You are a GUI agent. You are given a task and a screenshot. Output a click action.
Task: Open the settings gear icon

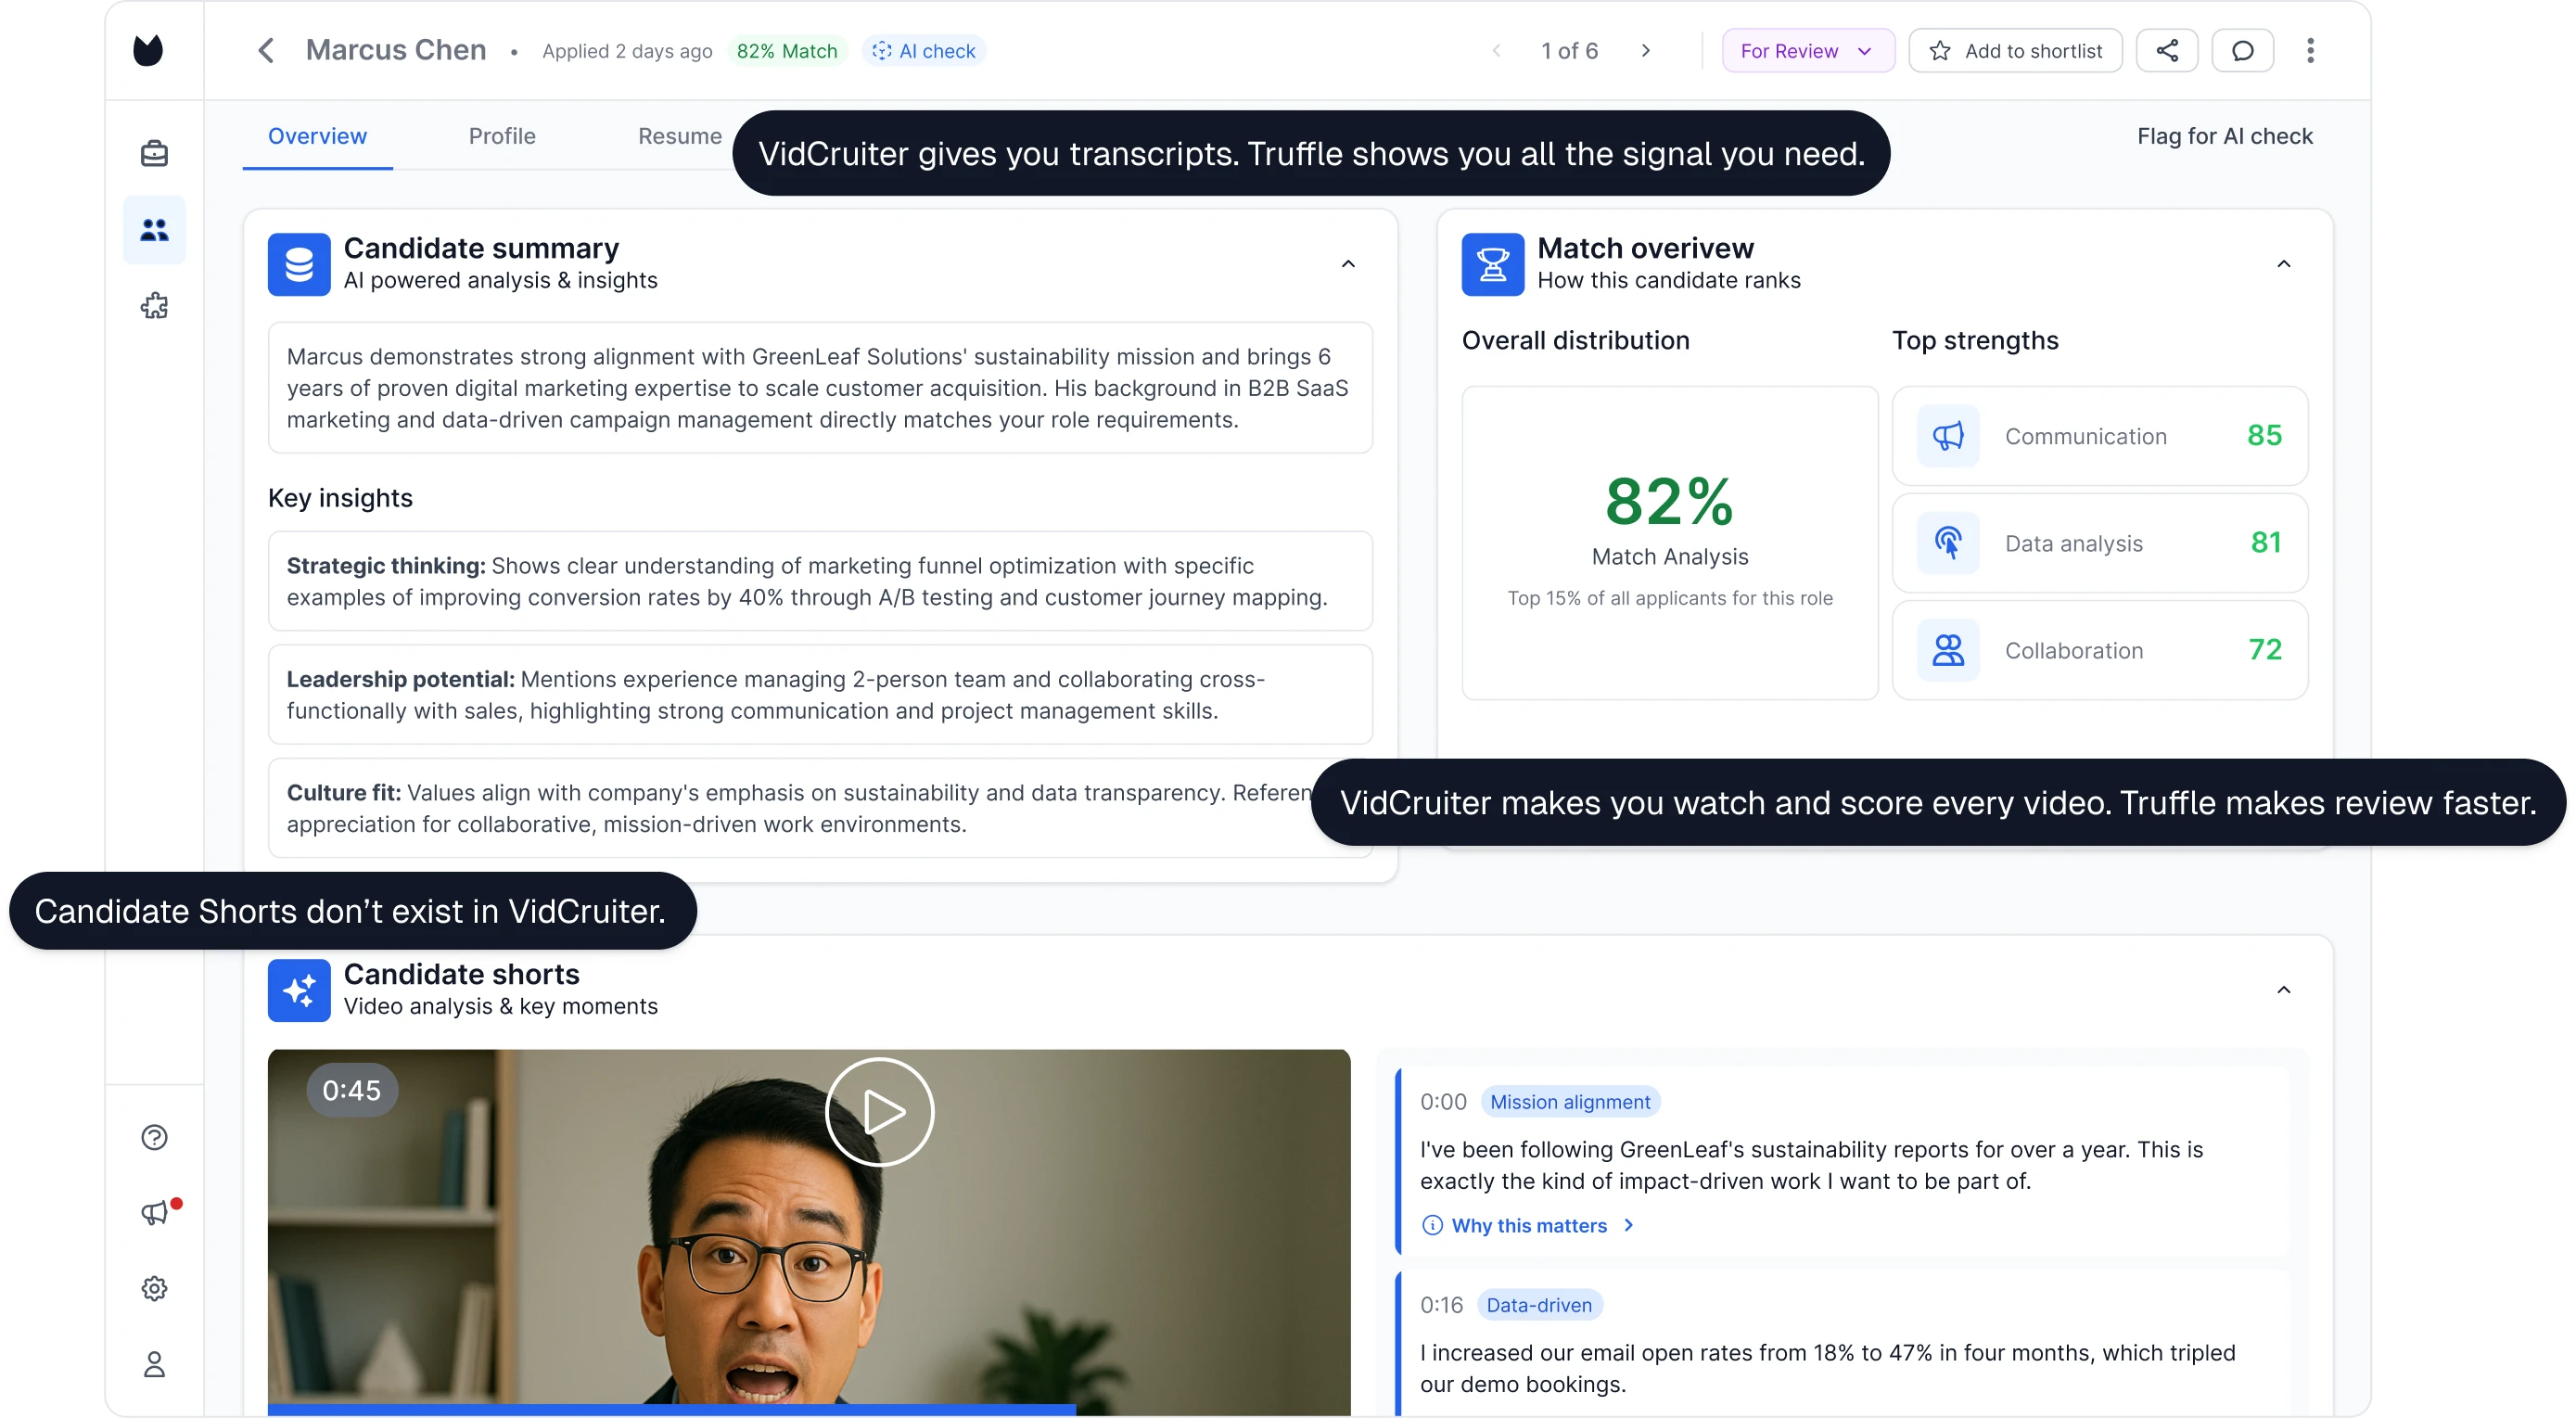click(154, 1288)
